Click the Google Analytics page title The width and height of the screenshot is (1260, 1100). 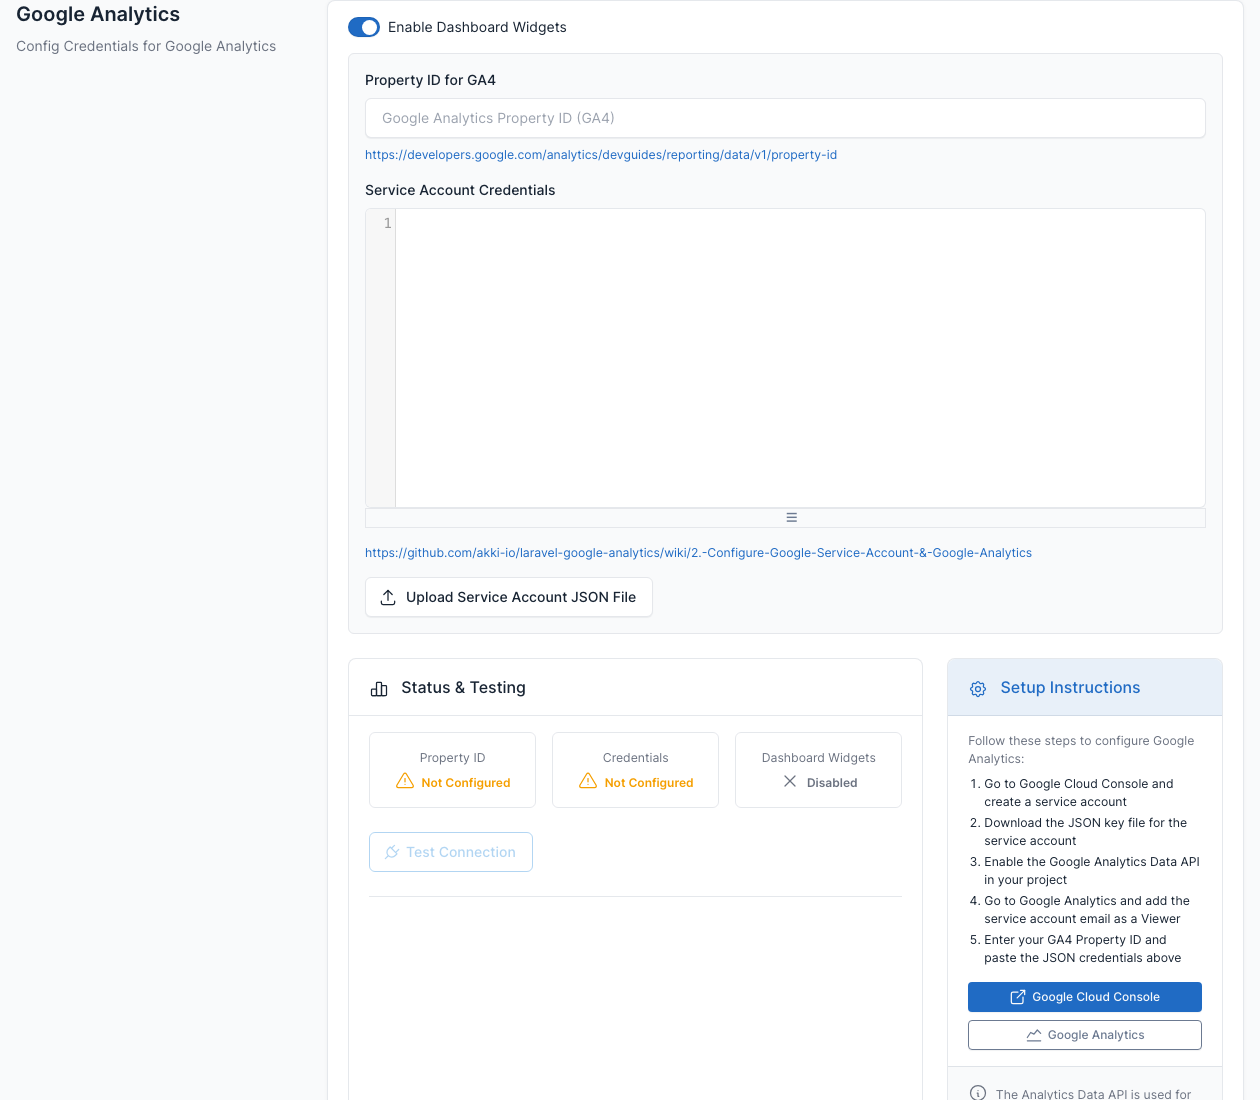(x=98, y=14)
